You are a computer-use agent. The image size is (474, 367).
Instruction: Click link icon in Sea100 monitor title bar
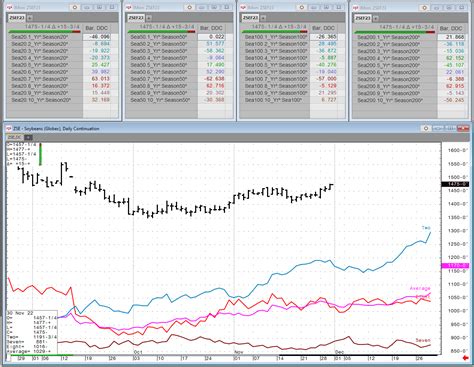(x=314, y=7)
